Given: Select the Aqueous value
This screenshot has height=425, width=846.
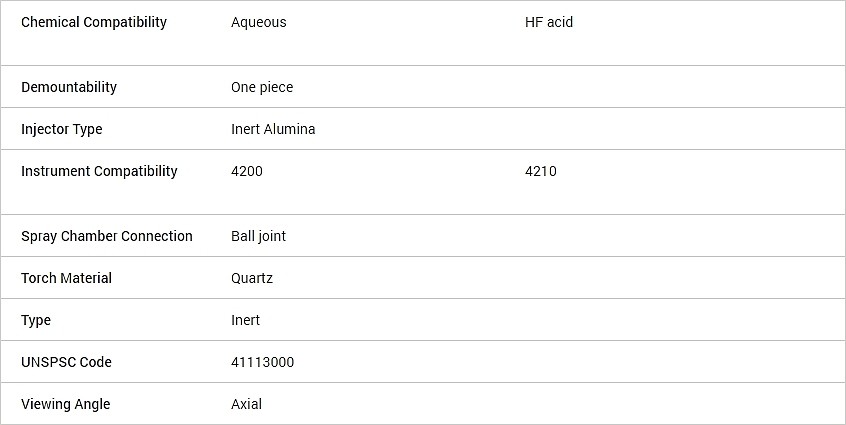Looking at the screenshot, I should click(x=258, y=23).
